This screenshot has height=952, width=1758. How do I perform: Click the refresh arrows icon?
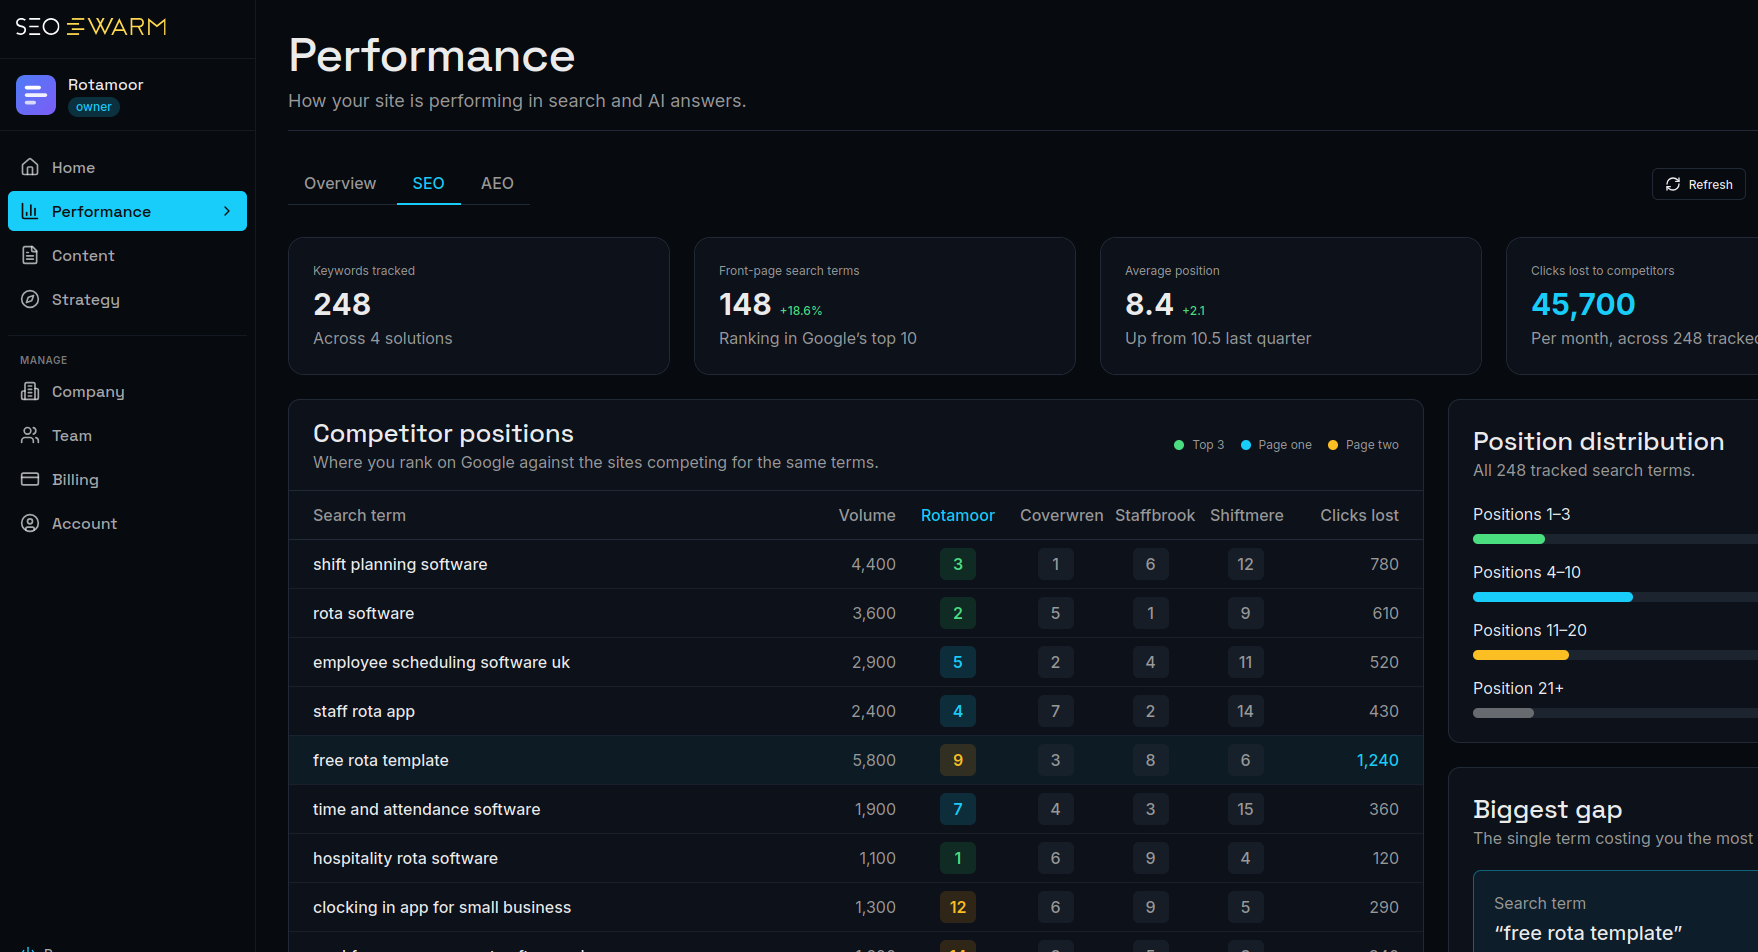click(x=1673, y=184)
